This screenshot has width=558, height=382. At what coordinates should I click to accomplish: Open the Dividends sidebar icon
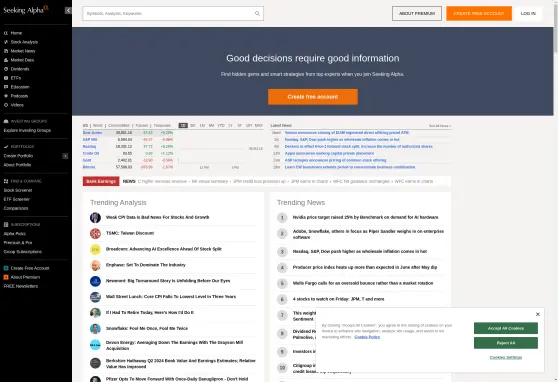[6, 69]
